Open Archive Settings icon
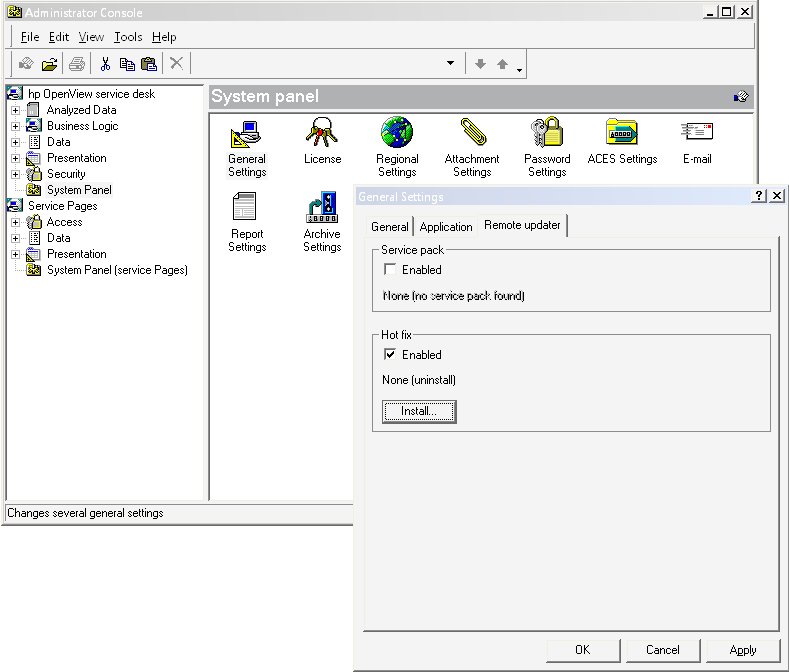Image resolution: width=789 pixels, height=672 pixels. click(322, 208)
